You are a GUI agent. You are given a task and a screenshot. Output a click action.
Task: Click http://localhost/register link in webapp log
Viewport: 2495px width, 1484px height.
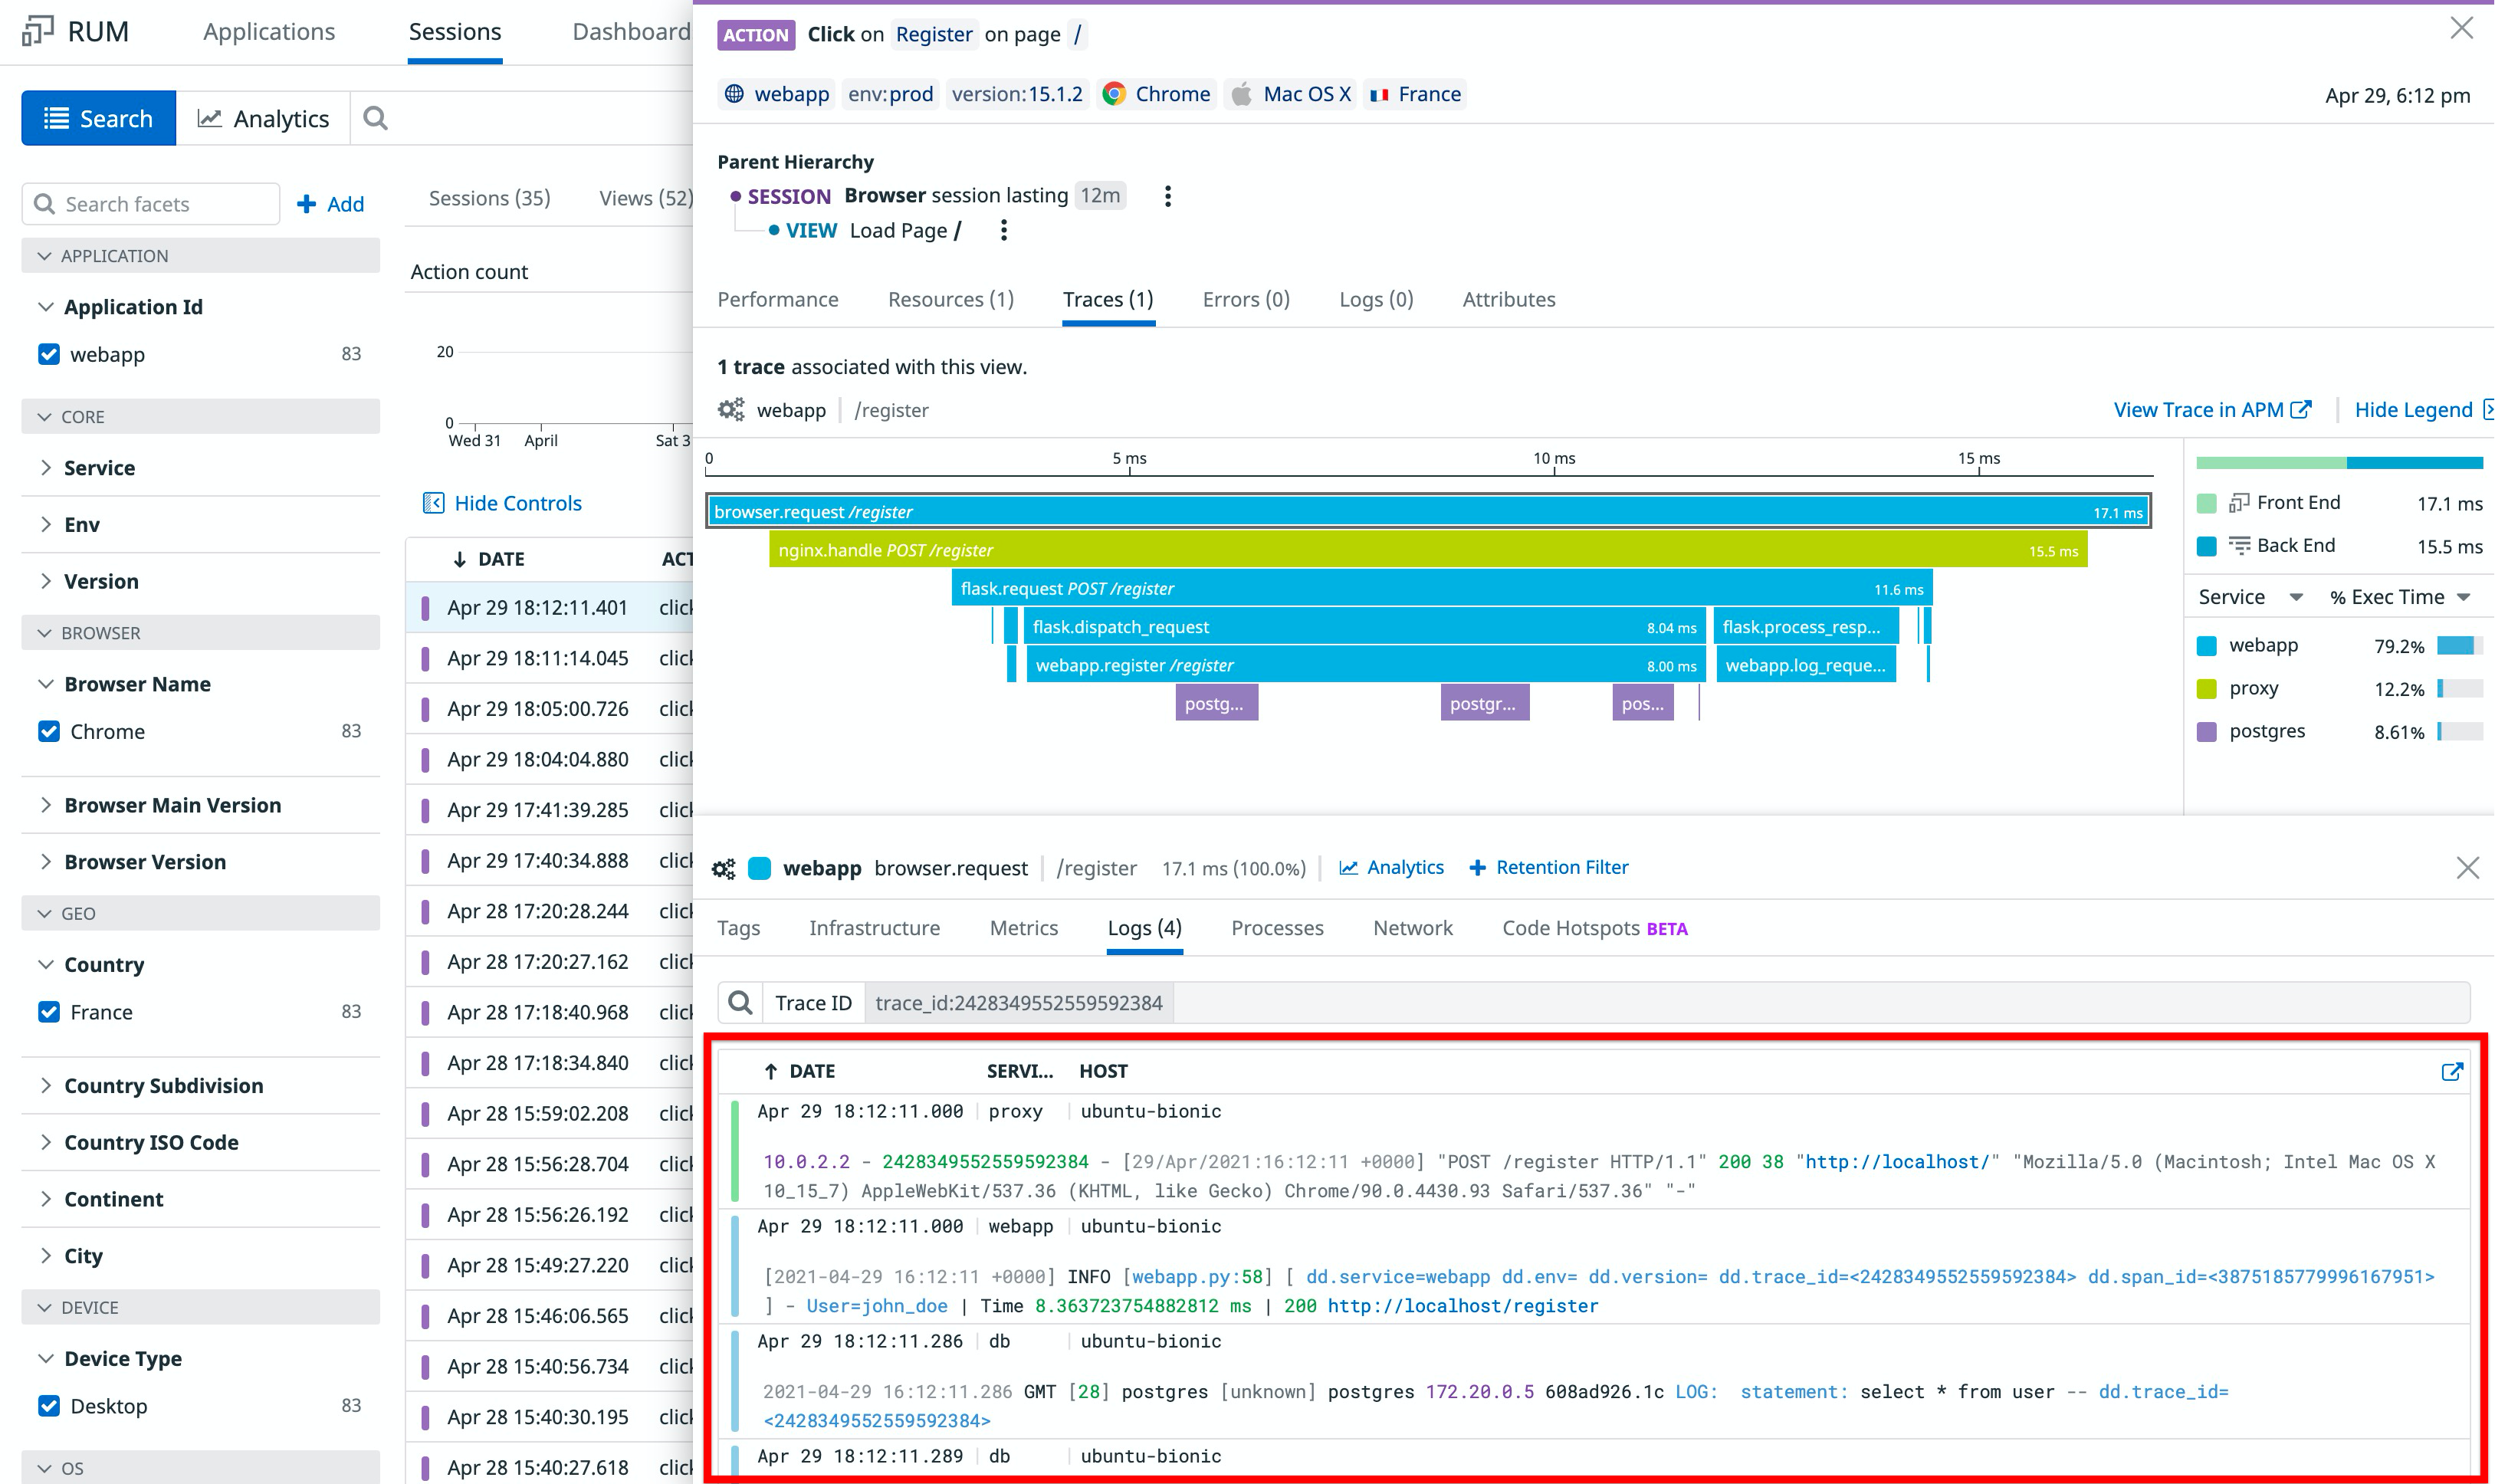pyautogui.click(x=1463, y=1306)
